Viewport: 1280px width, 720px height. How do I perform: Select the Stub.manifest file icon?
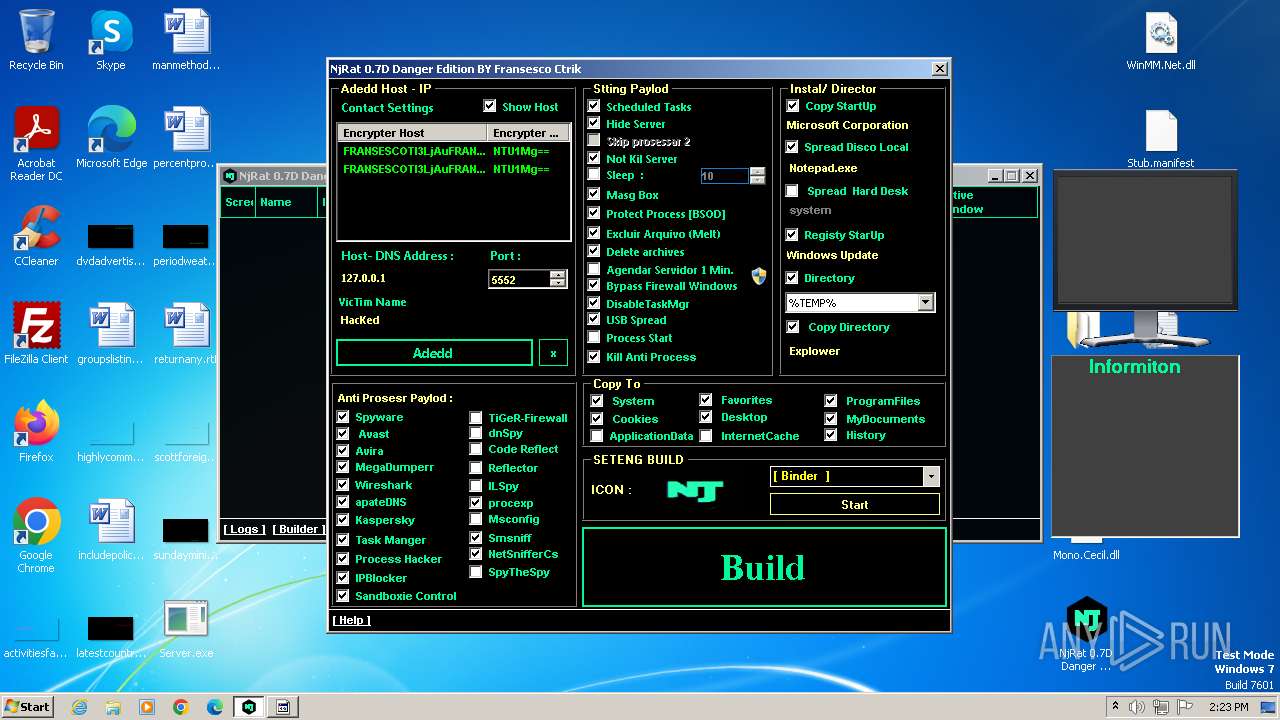point(1161,138)
